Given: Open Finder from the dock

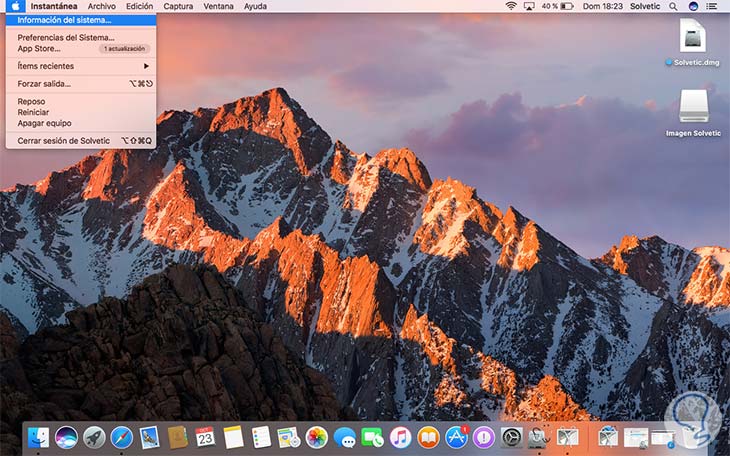Looking at the screenshot, I should pyautogui.click(x=40, y=437).
